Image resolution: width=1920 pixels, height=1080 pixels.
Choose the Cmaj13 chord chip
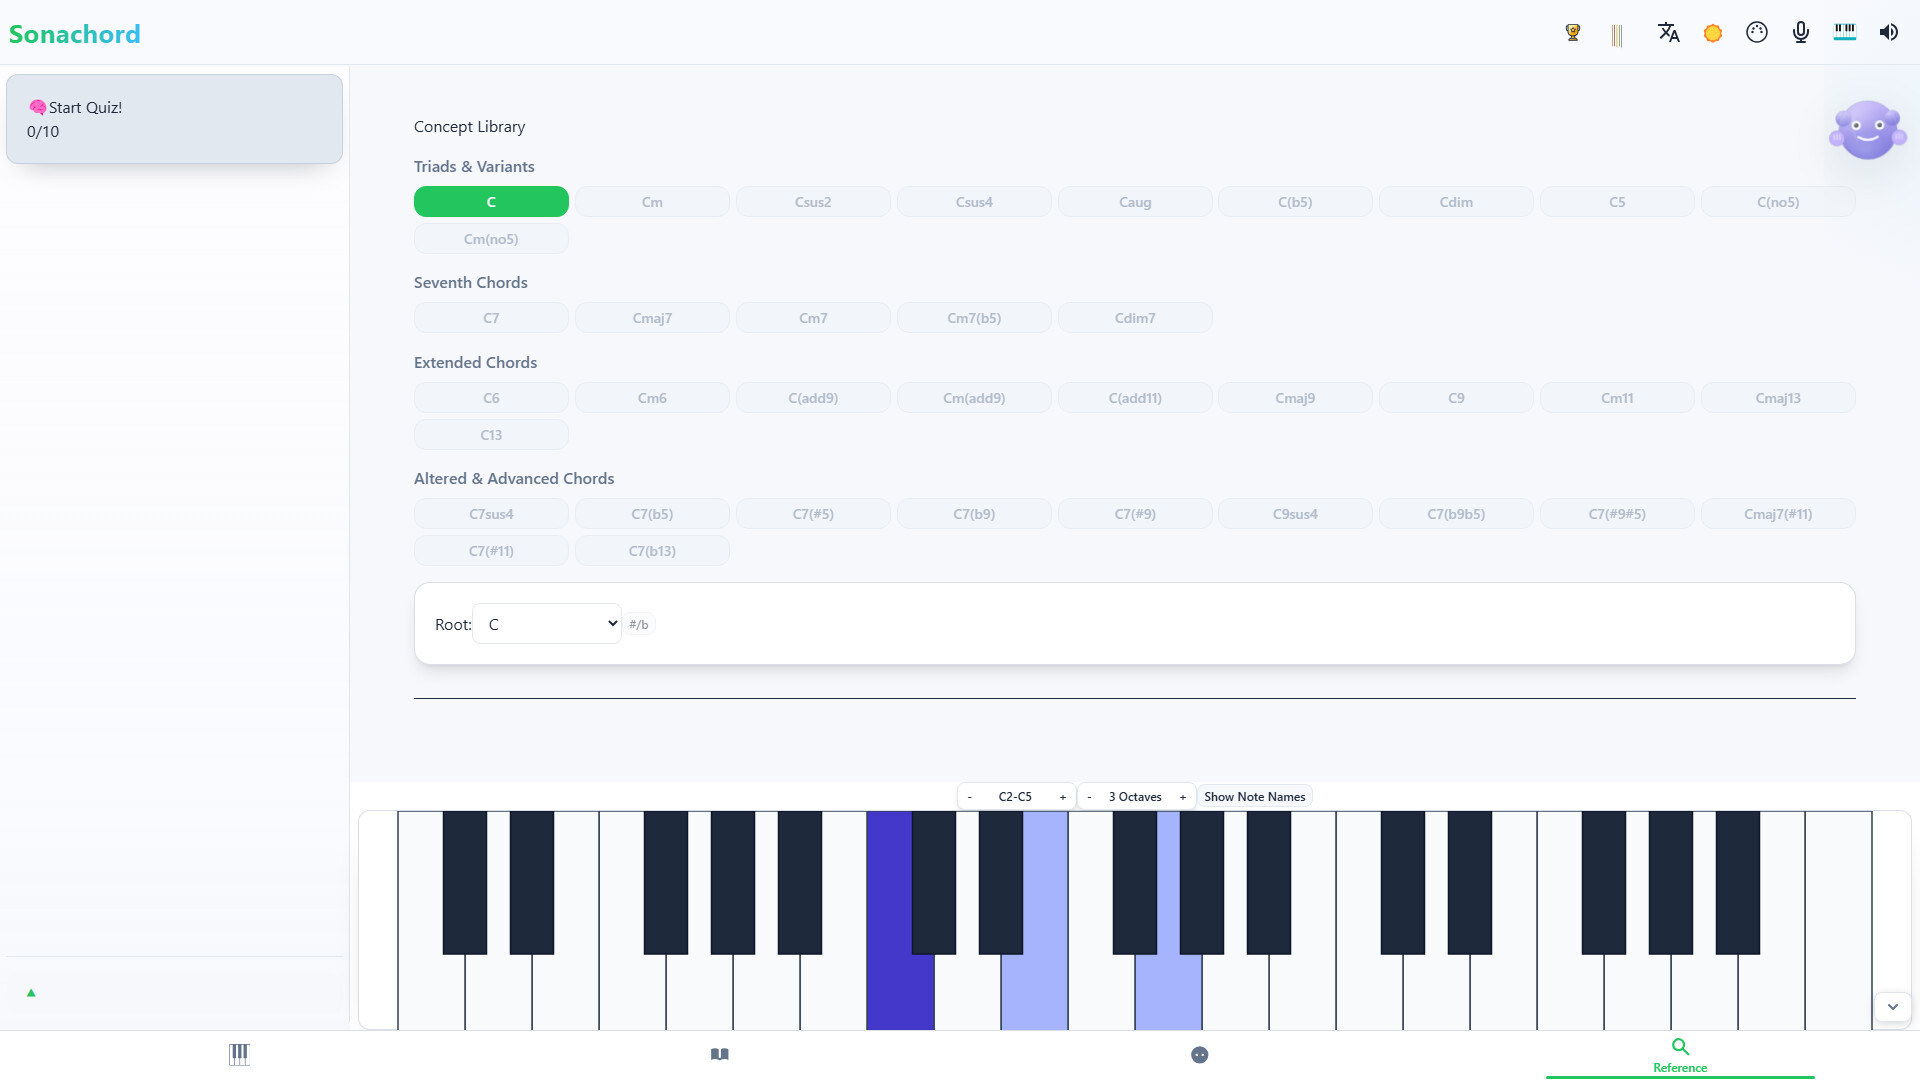coord(1778,398)
